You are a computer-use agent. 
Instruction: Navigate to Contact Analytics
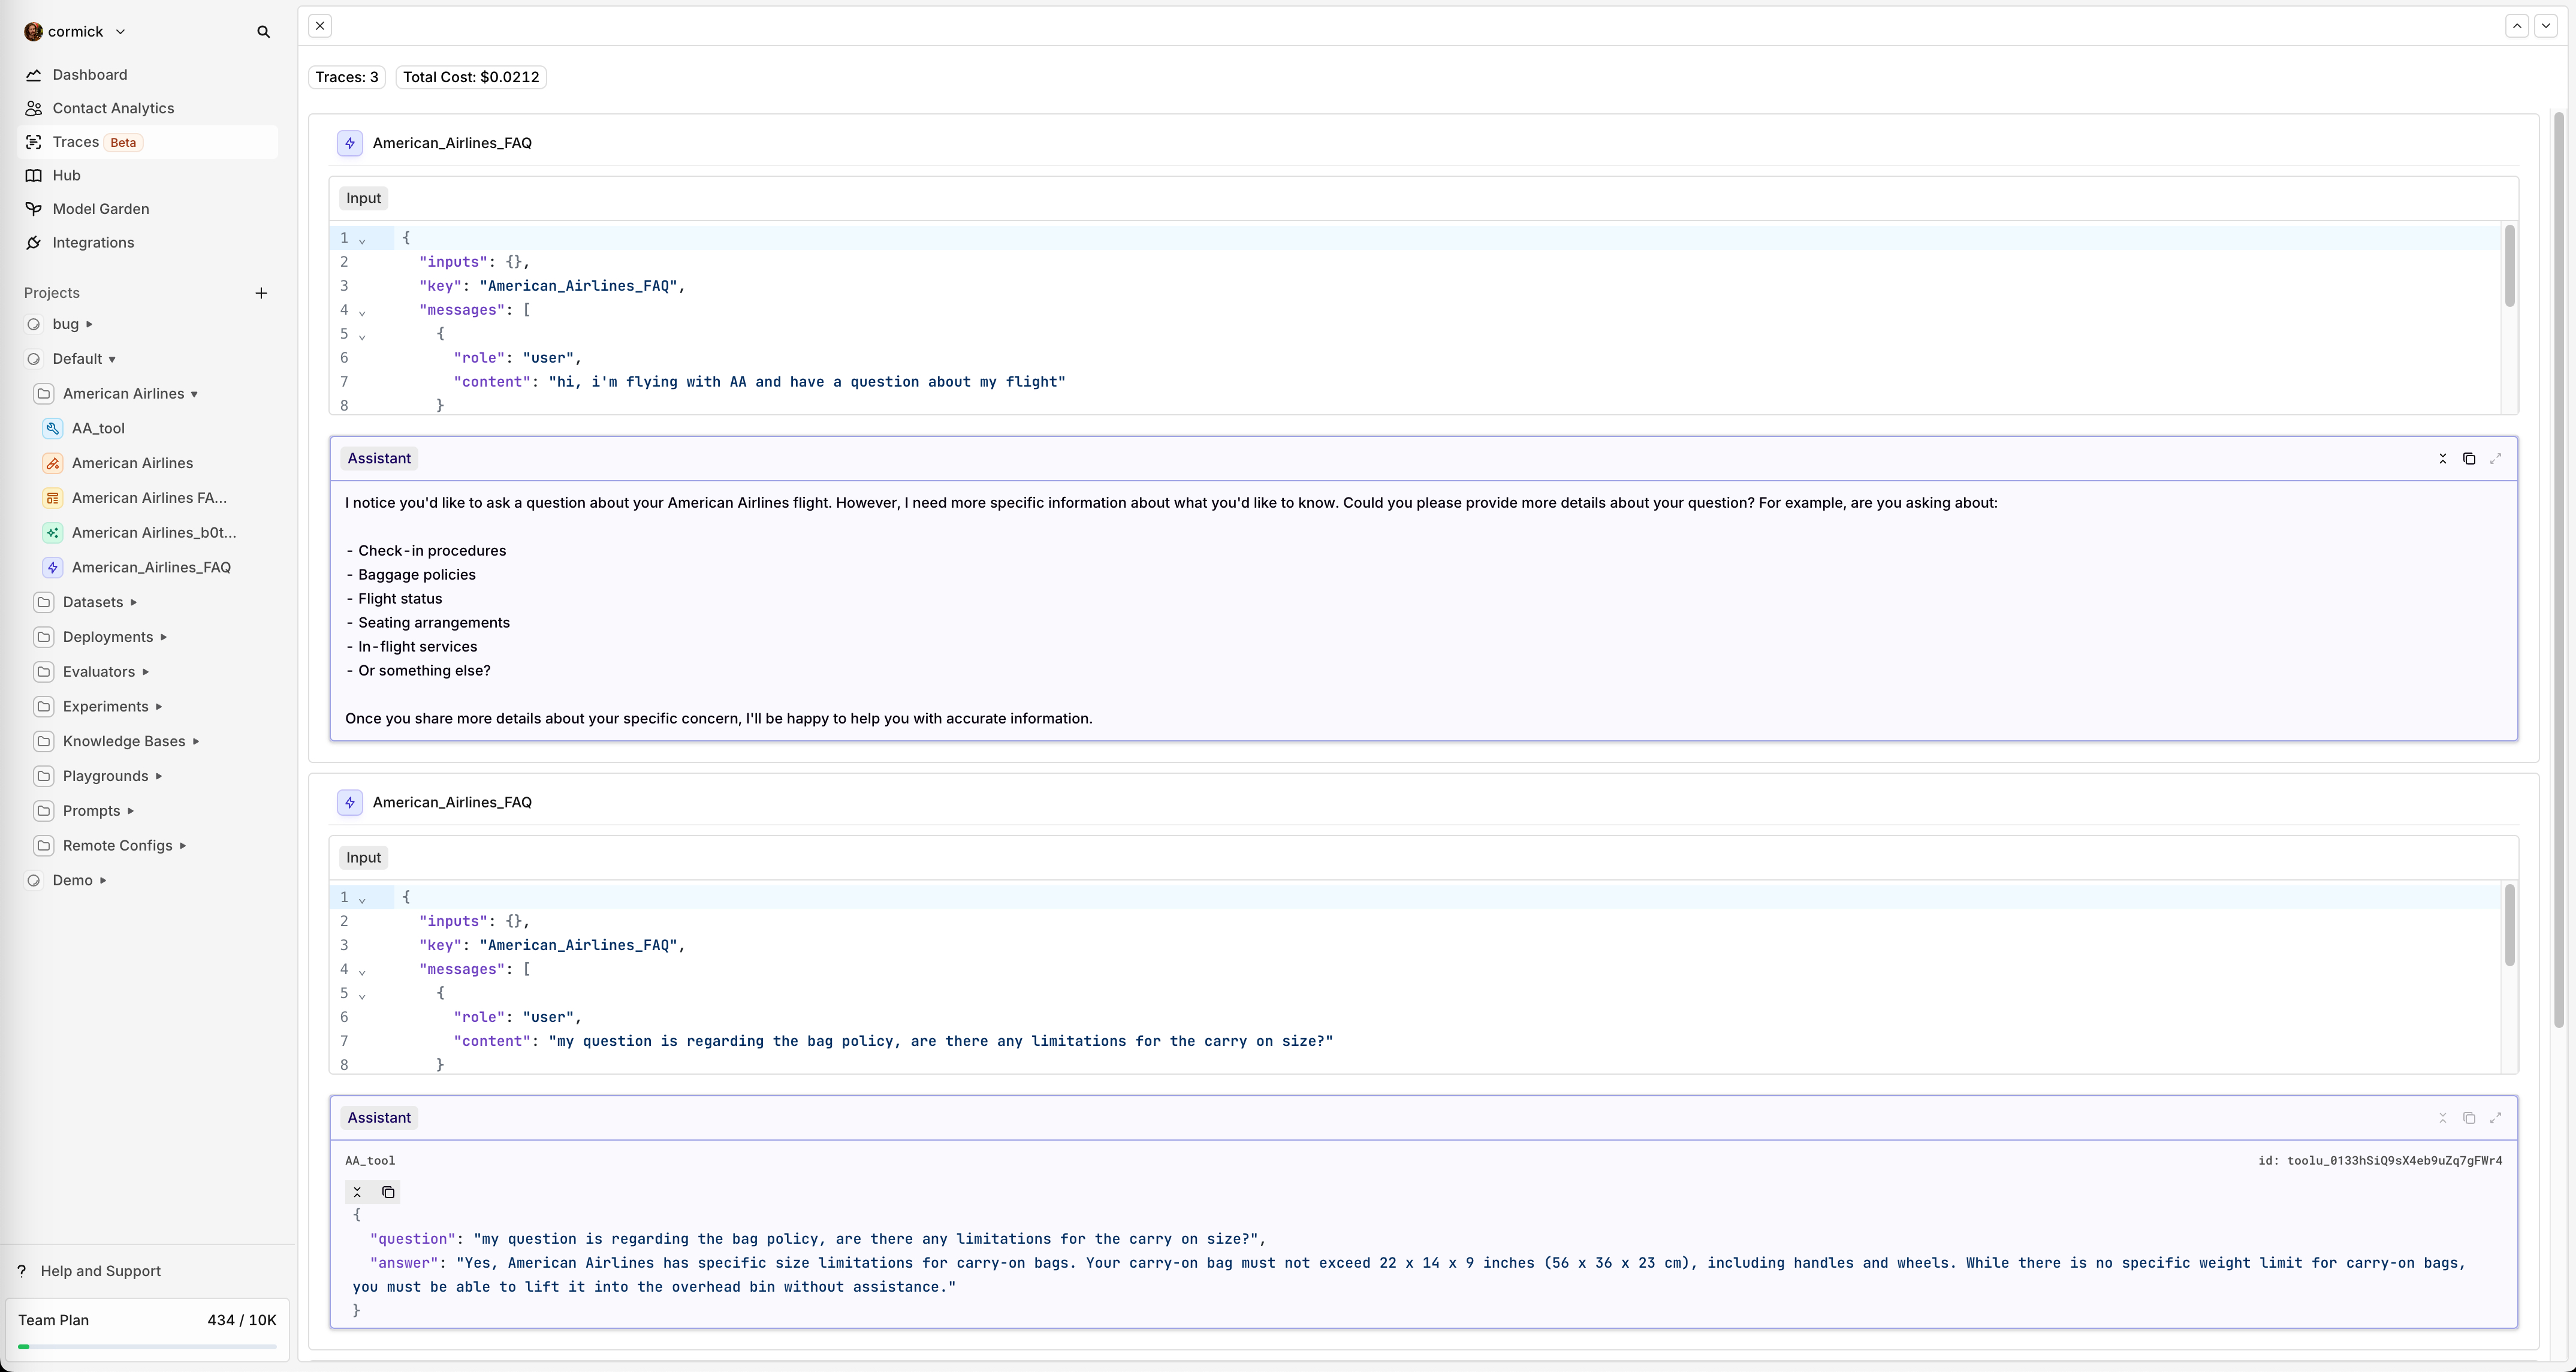(113, 108)
